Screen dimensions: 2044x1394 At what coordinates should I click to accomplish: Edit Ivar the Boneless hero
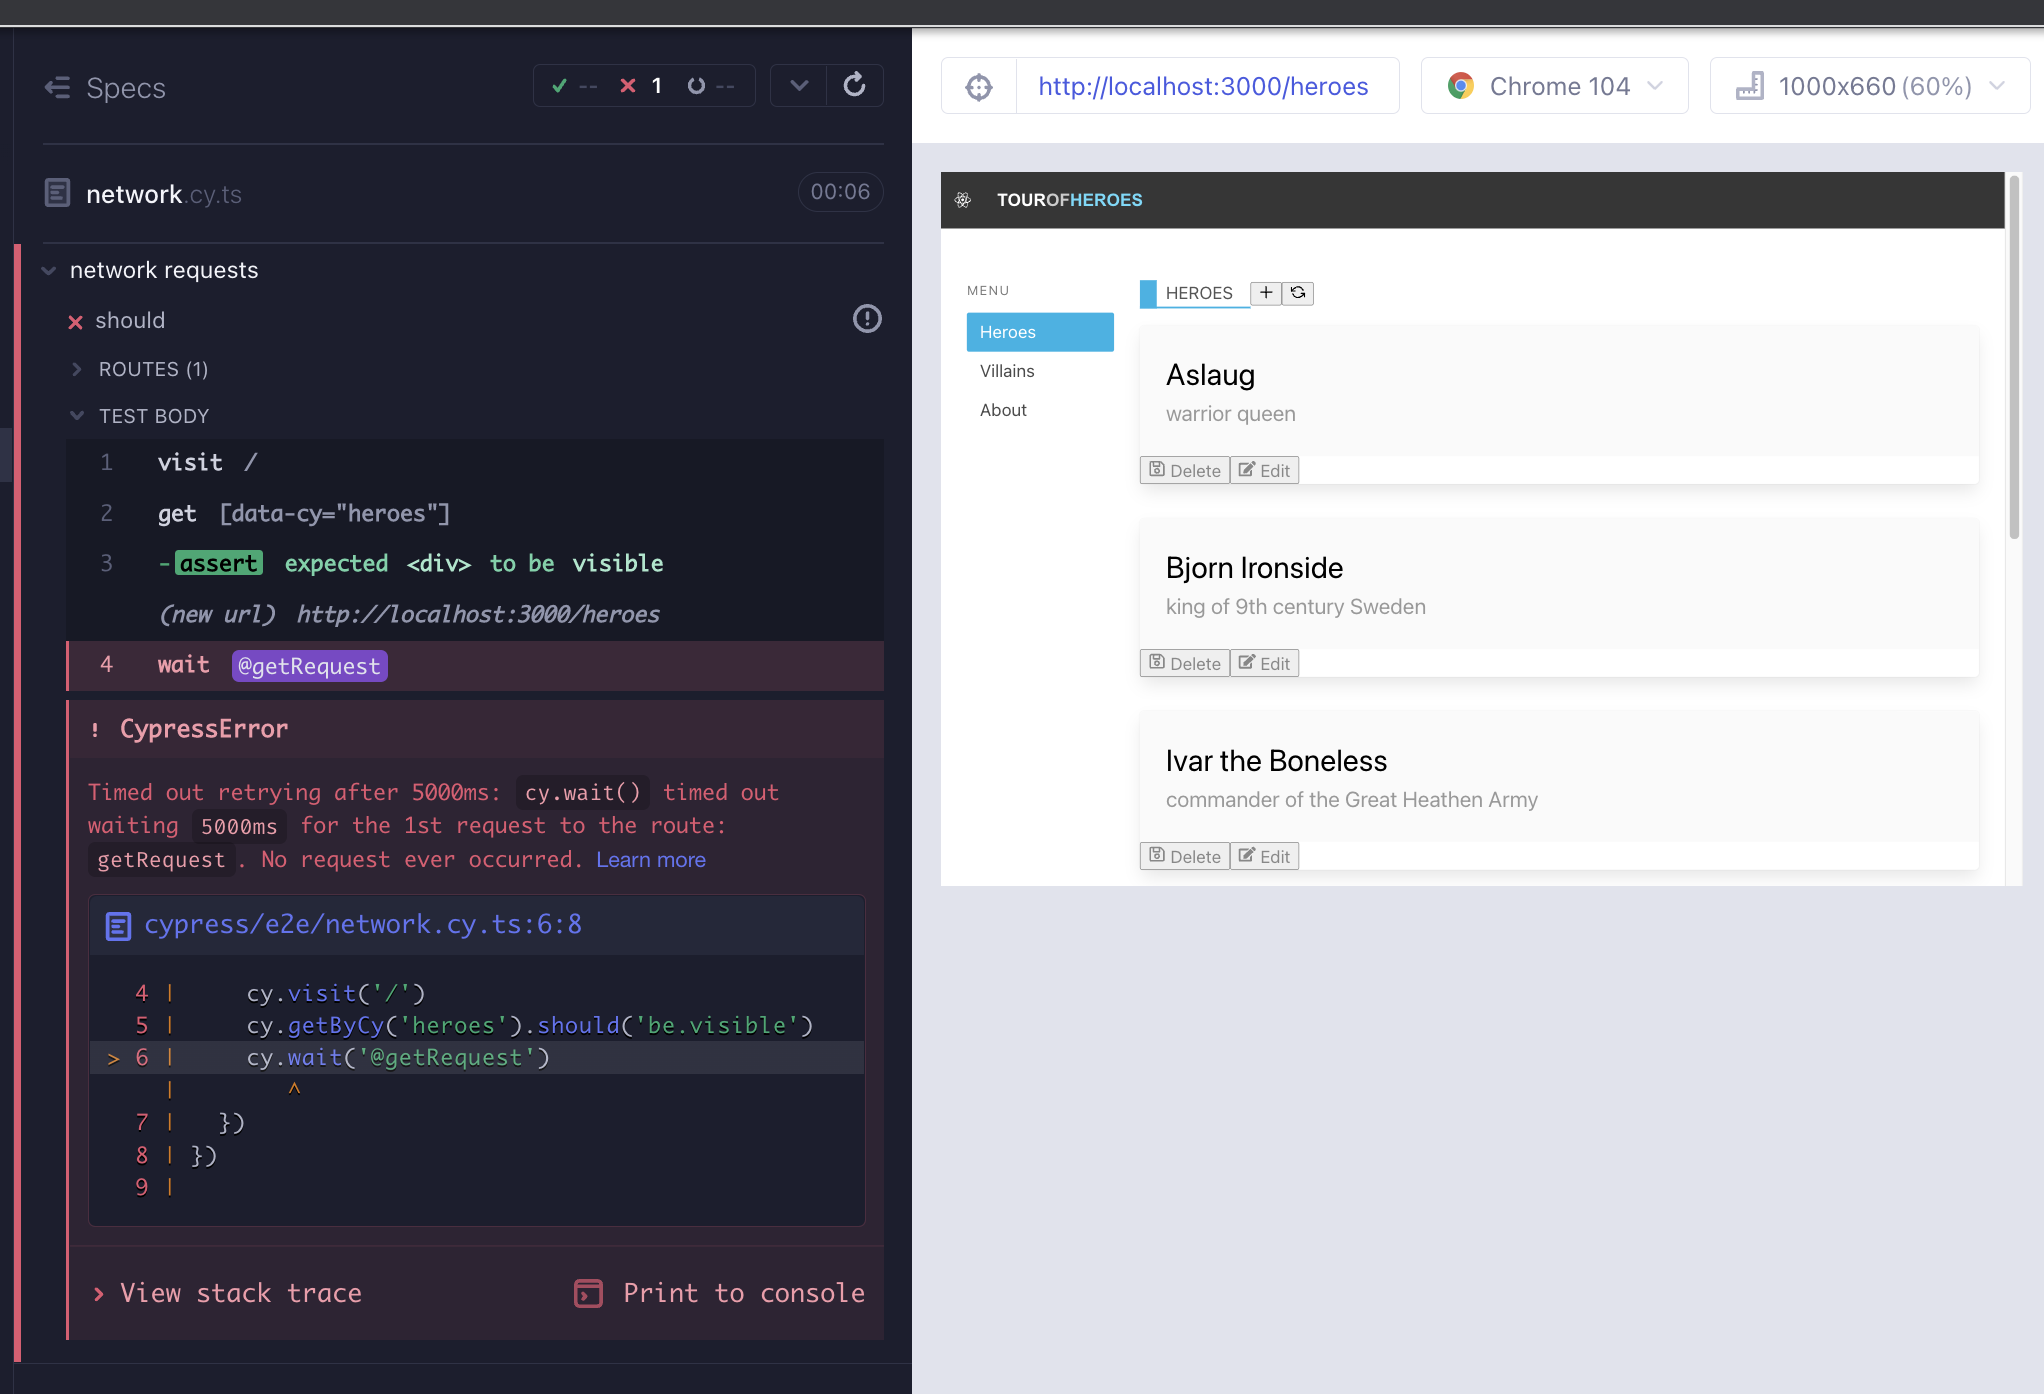coord(1264,856)
